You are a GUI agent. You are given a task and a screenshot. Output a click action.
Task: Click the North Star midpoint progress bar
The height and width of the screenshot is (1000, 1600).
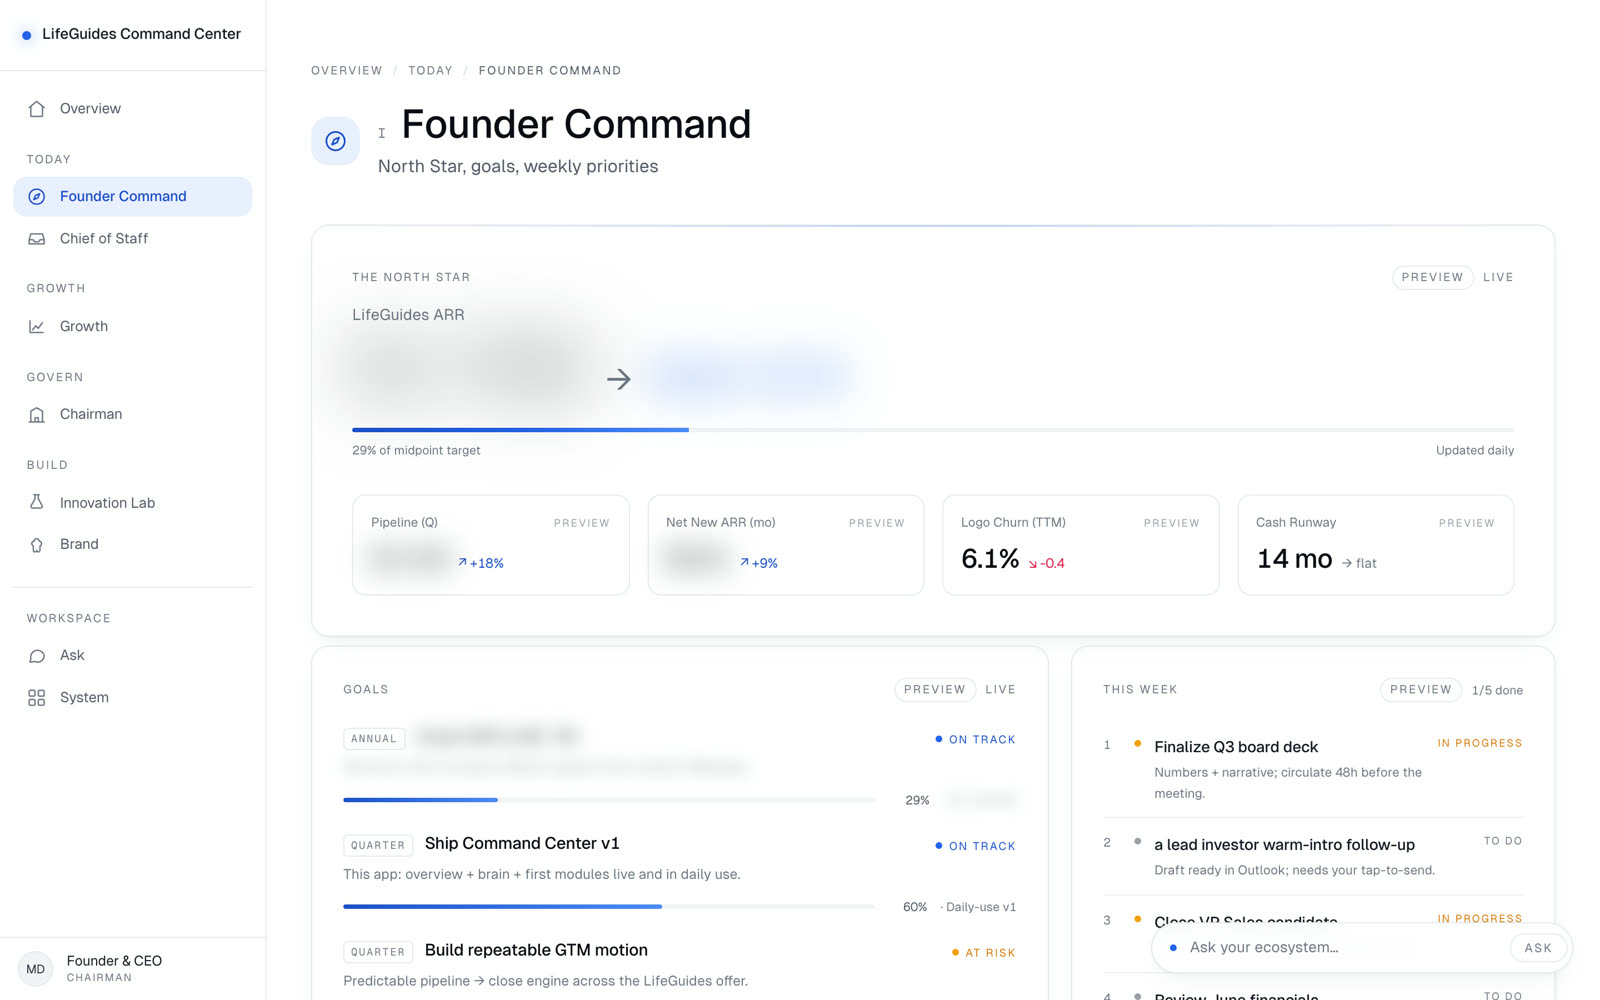tap(933, 430)
